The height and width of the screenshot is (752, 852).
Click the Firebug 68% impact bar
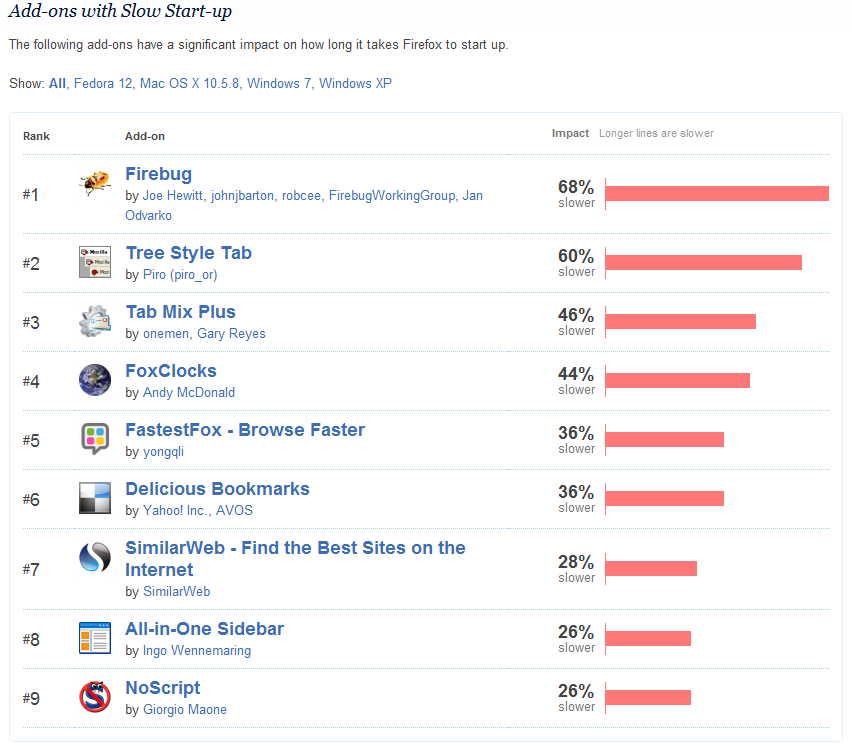tap(716, 194)
